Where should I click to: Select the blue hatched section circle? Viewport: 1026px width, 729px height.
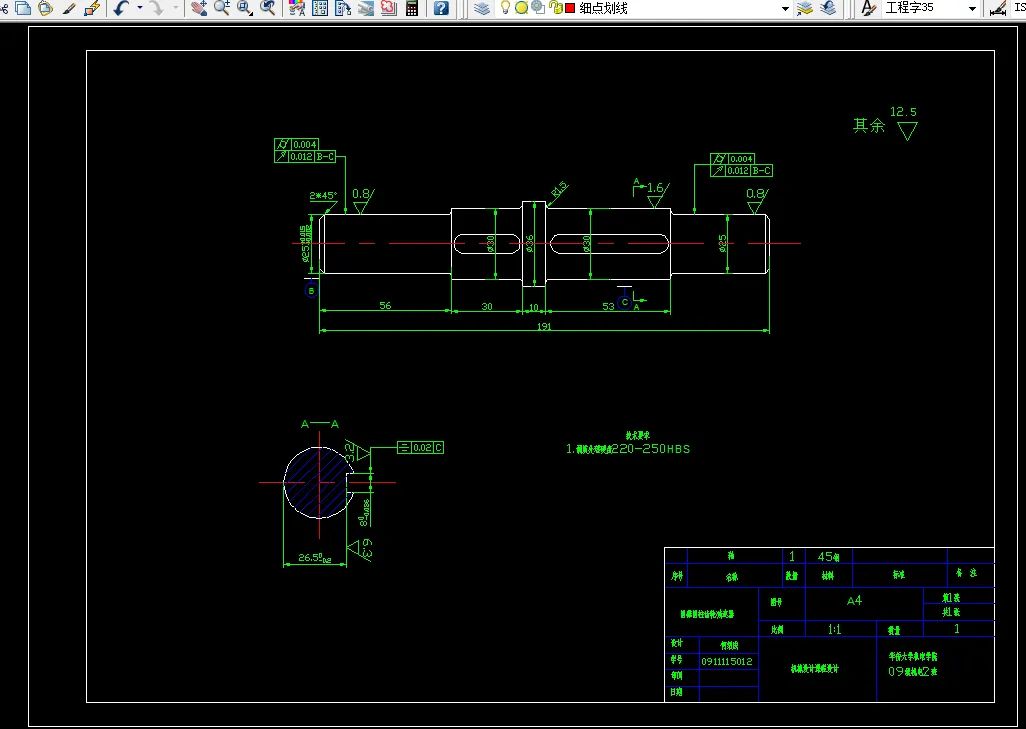(318, 483)
